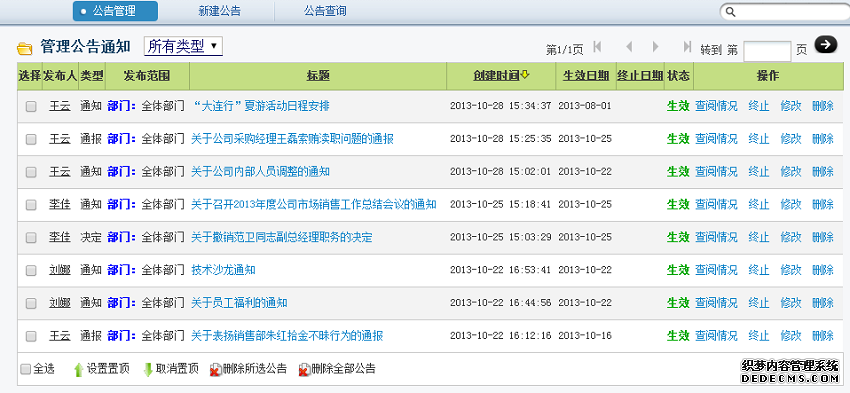Click the black go-to-page arrow button
Image resolution: width=850 pixels, height=393 pixels.
(x=826, y=44)
